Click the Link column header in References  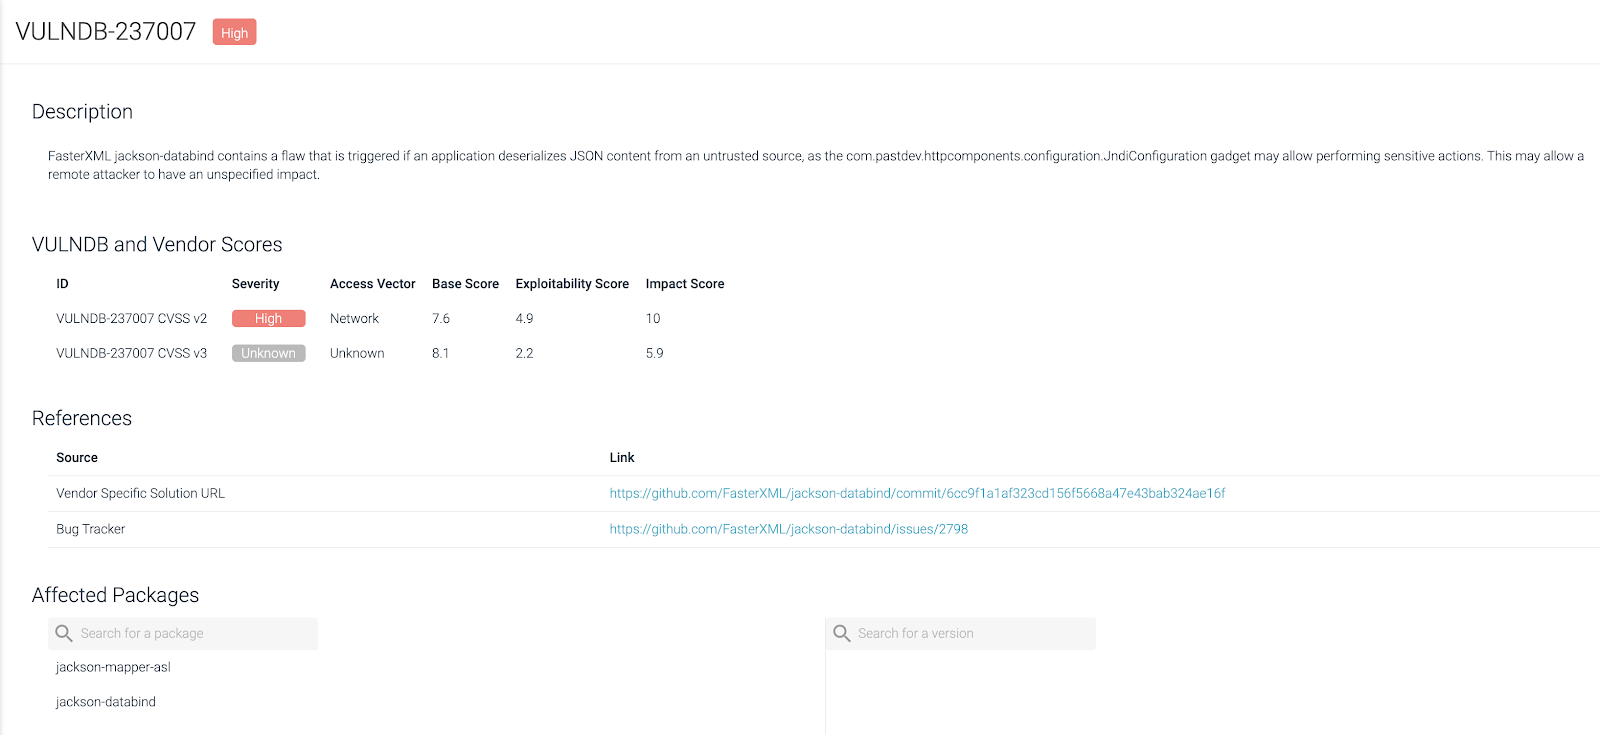(x=622, y=457)
